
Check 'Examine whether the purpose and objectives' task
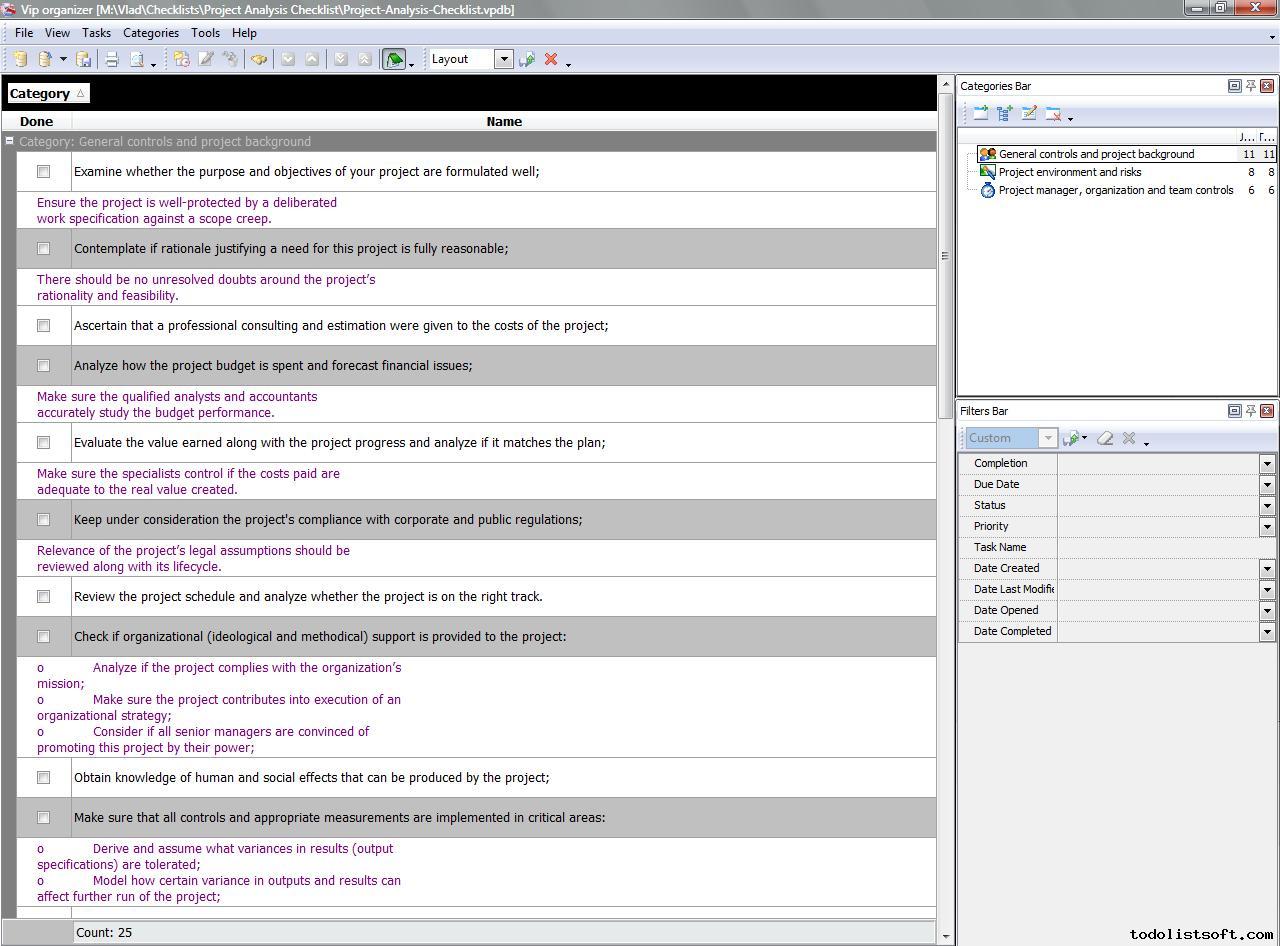click(43, 172)
